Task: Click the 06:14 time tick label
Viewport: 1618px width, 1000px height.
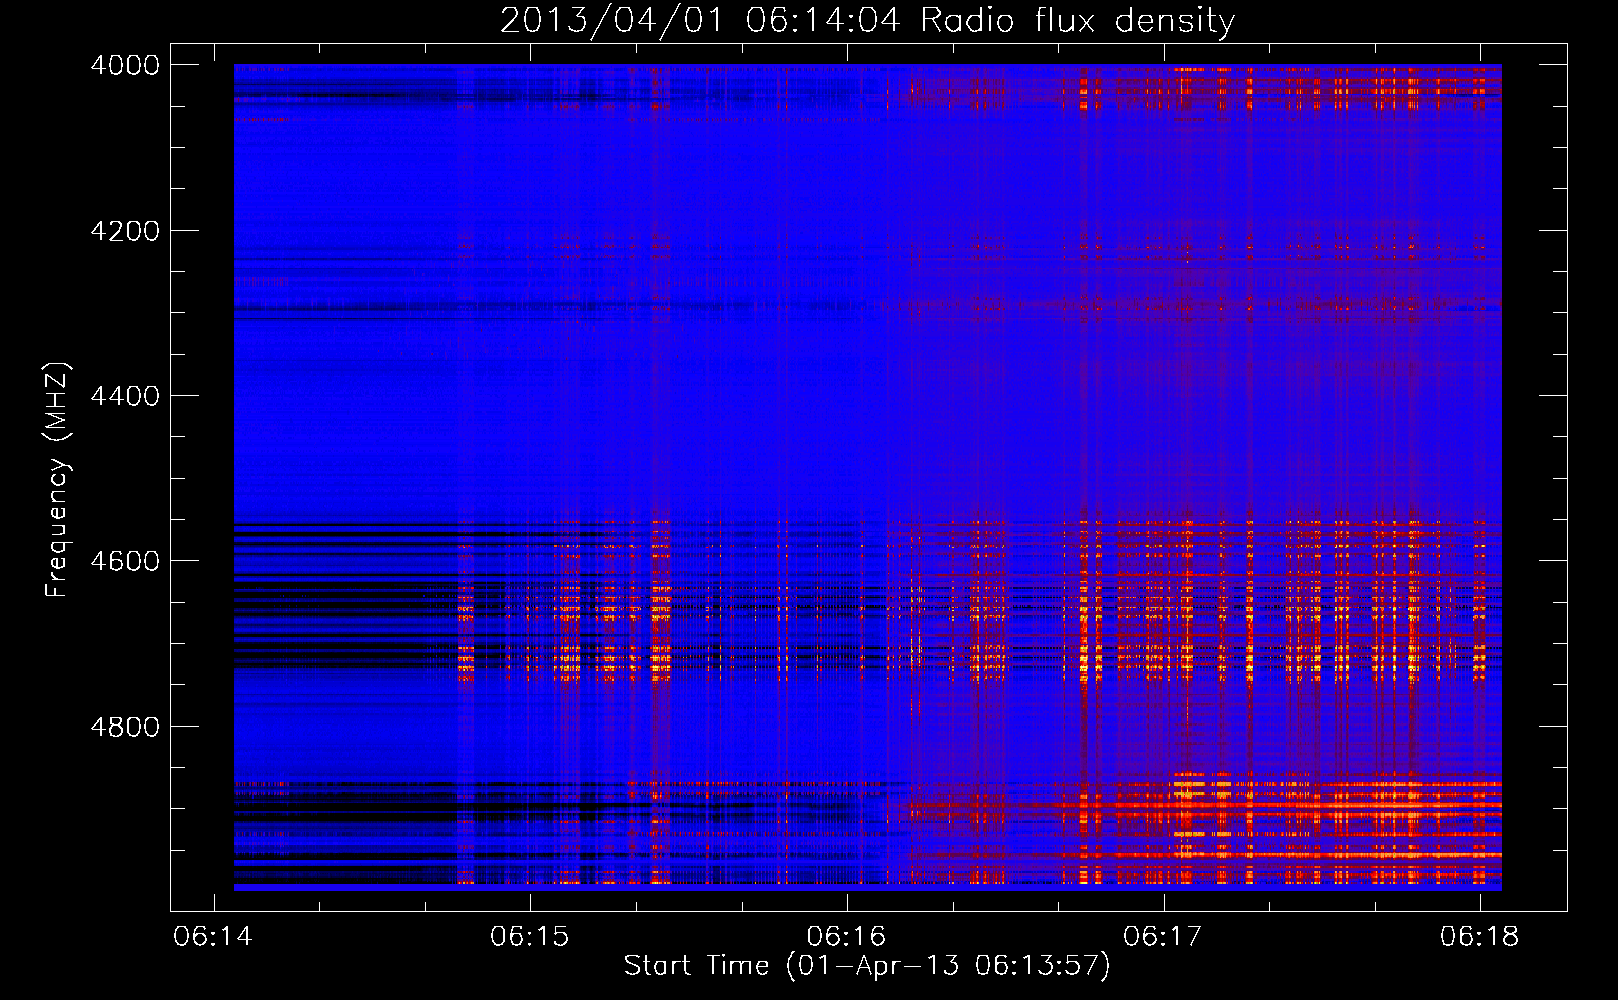Action: coord(213,937)
